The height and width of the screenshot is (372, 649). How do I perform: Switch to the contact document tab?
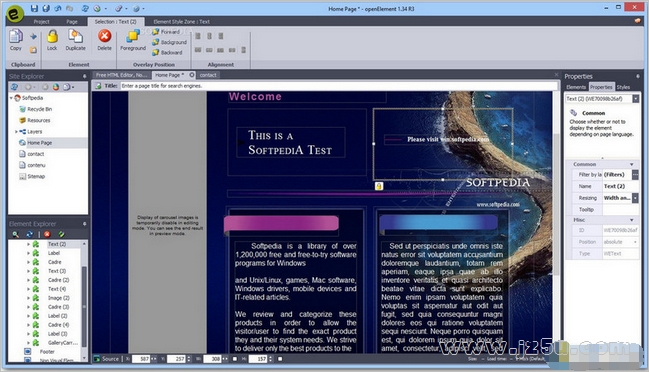point(208,75)
